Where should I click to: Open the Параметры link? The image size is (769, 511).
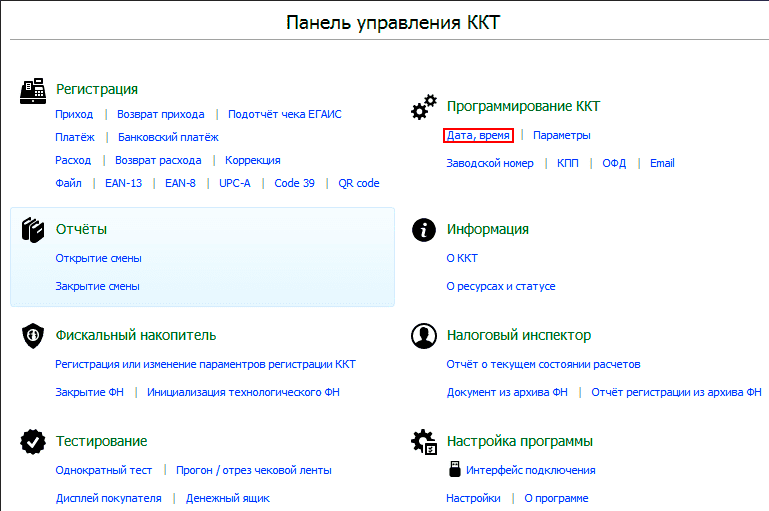pyautogui.click(x=562, y=135)
